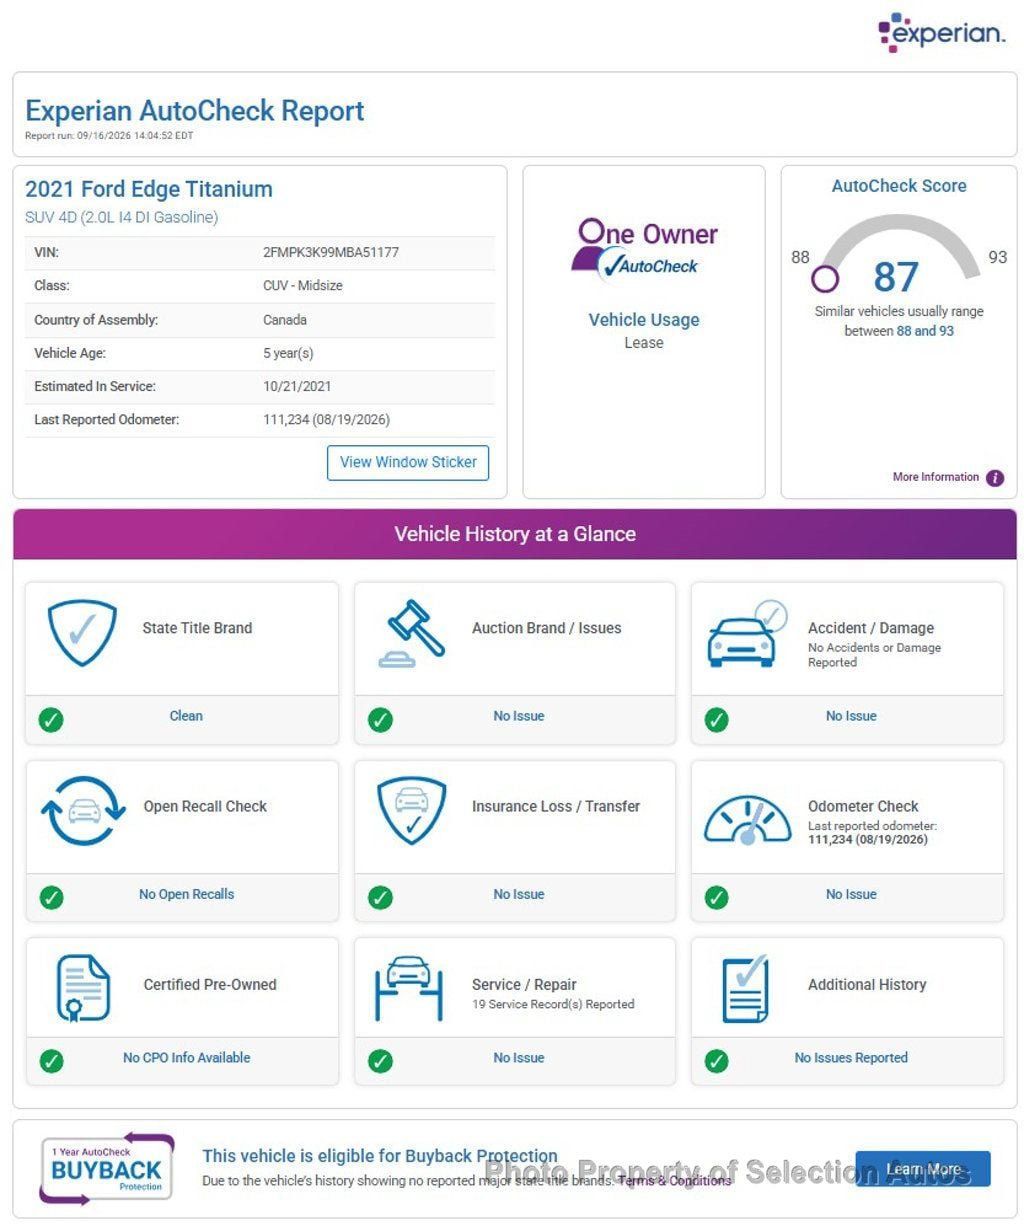This screenshot has height=1226, width=1024.
Task: Click the Vehicle Age value 5 year(s)
Action: coord(288,353)
